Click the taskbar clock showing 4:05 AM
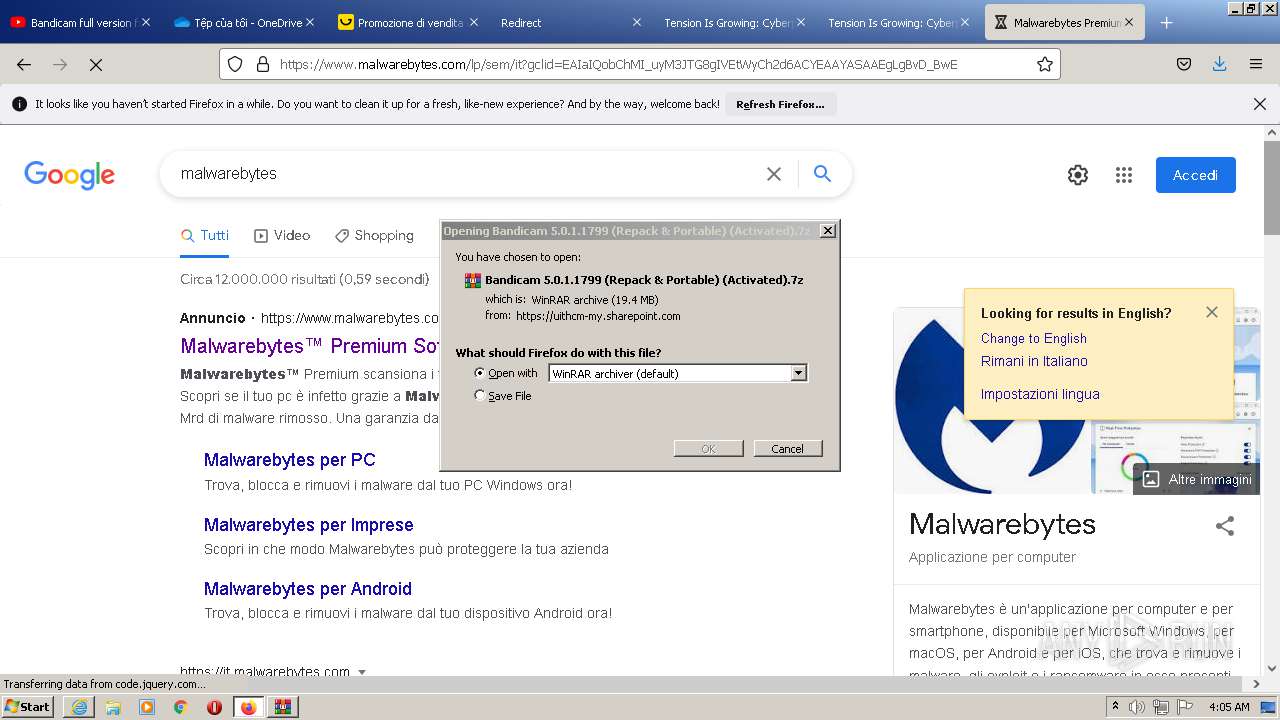The width and height of the screenshot is (1280, 720). click(1229, 707)
